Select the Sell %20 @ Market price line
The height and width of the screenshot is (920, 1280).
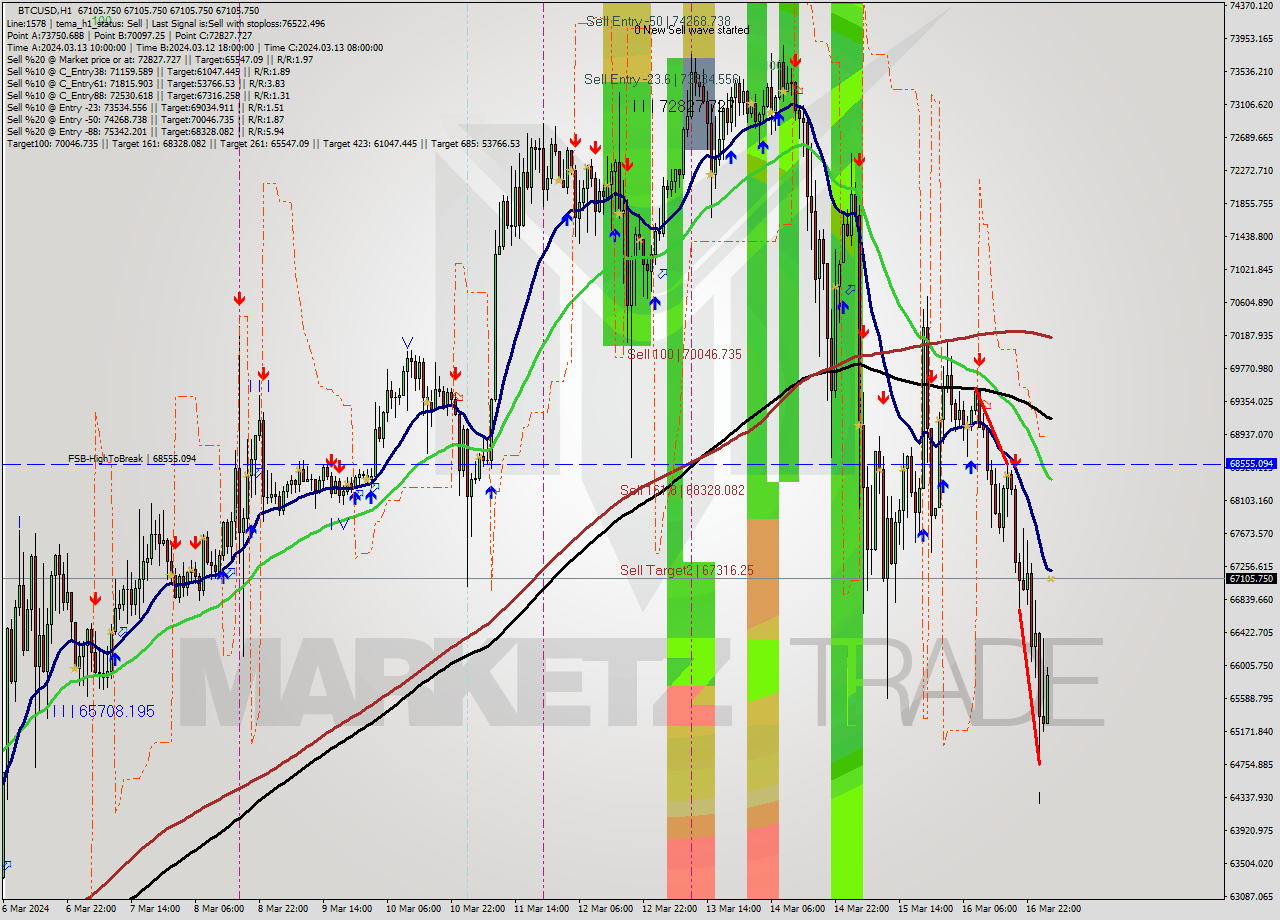[160, 59]
